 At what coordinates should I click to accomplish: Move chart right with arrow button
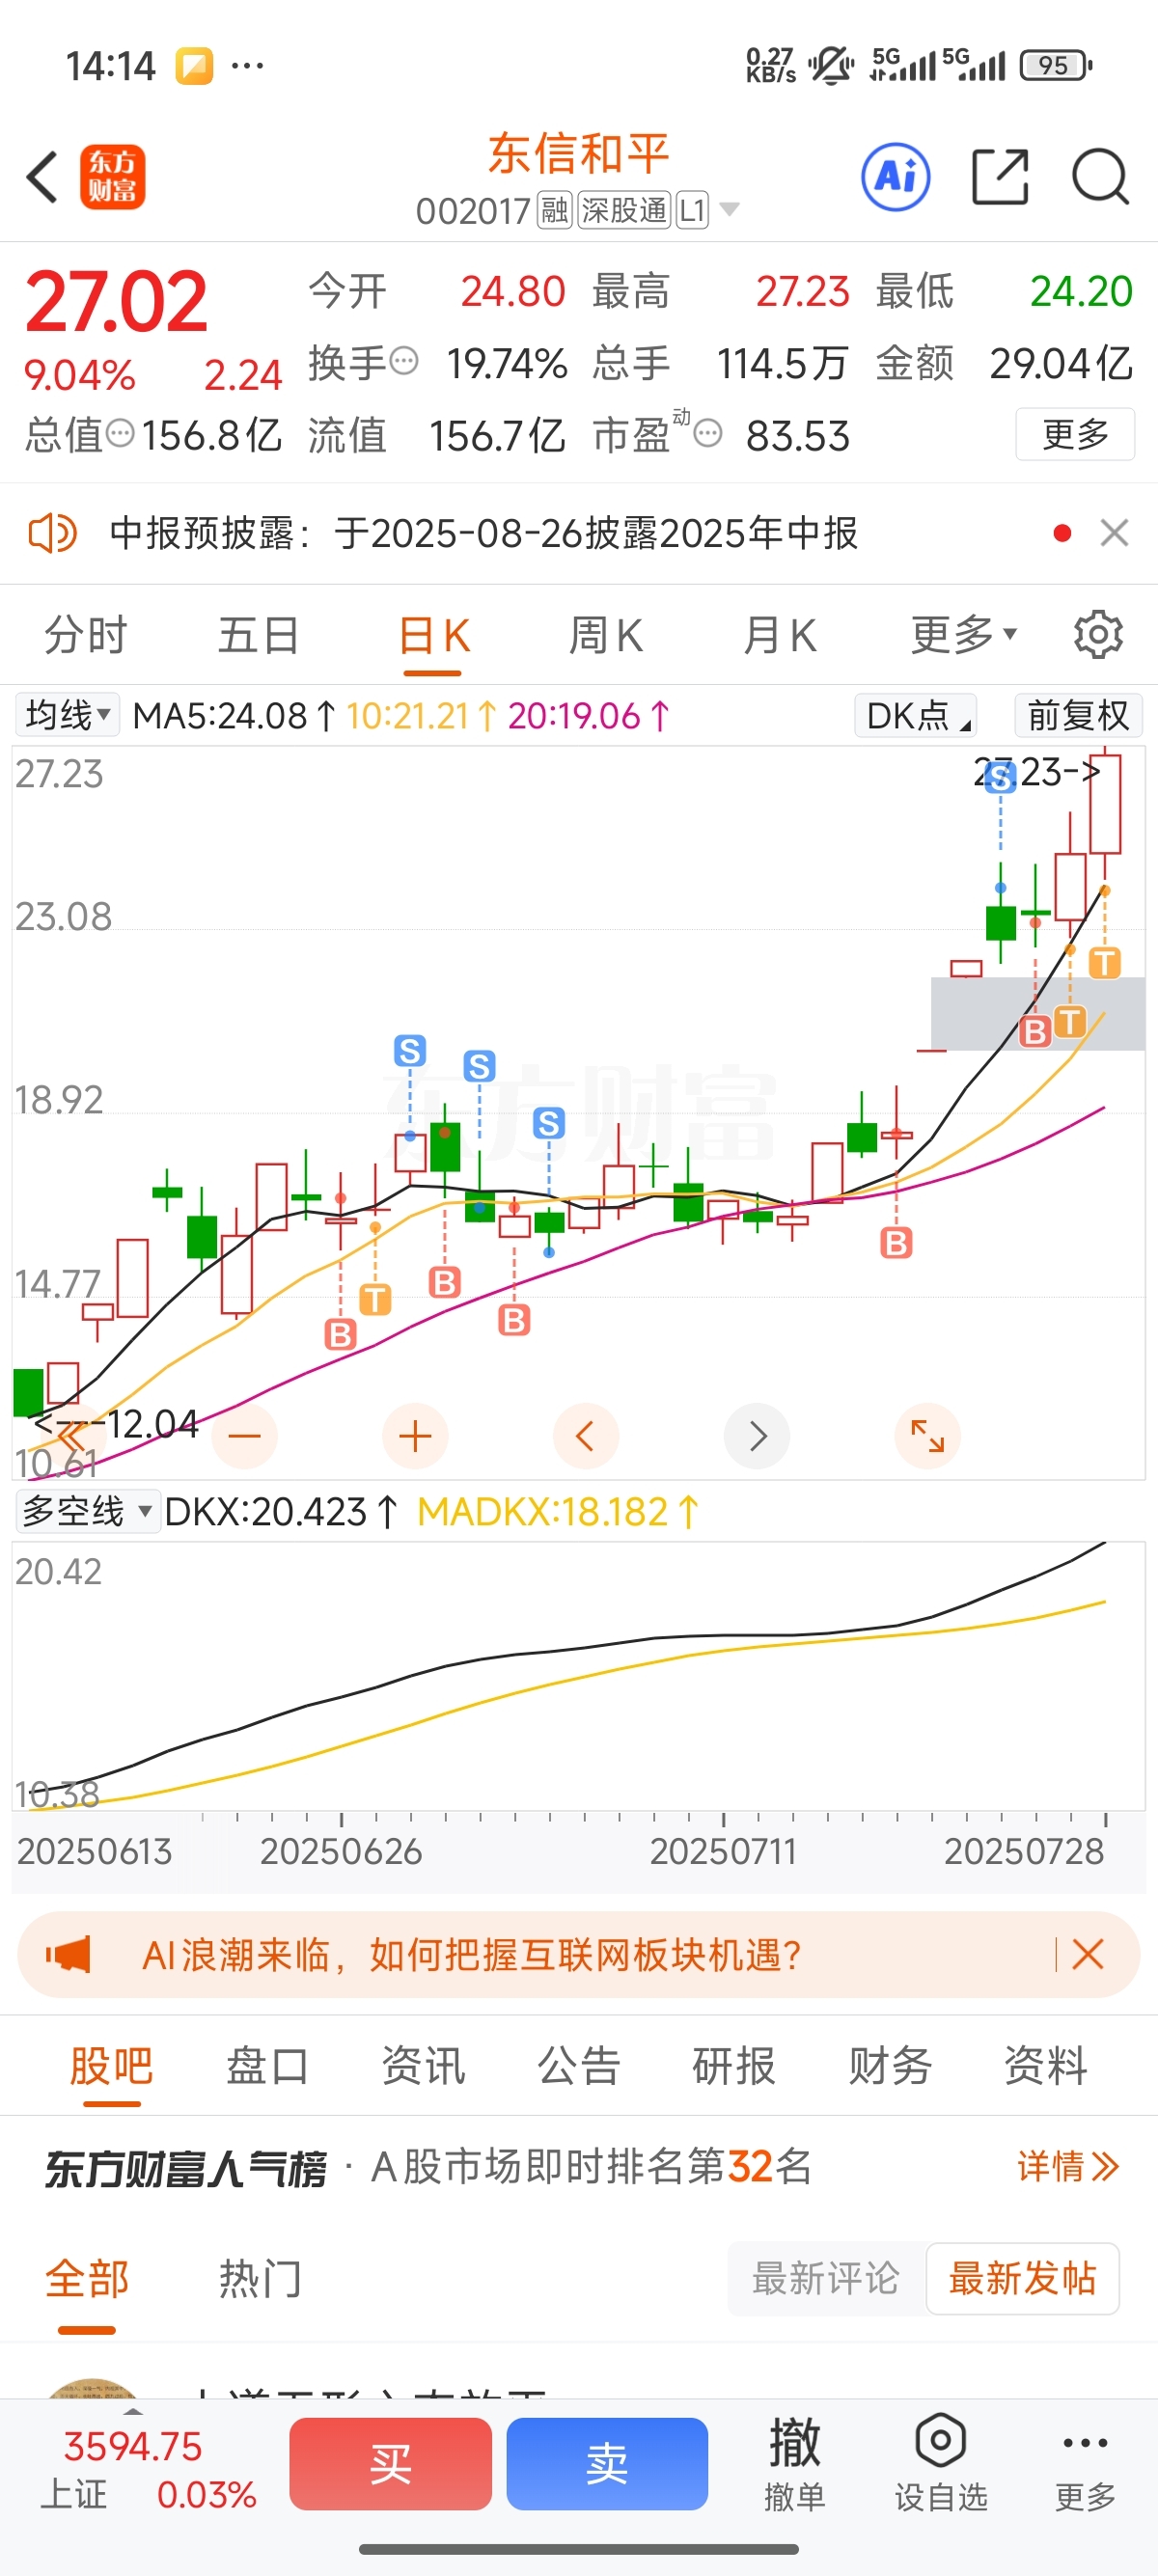click(x=757, y=1436)
